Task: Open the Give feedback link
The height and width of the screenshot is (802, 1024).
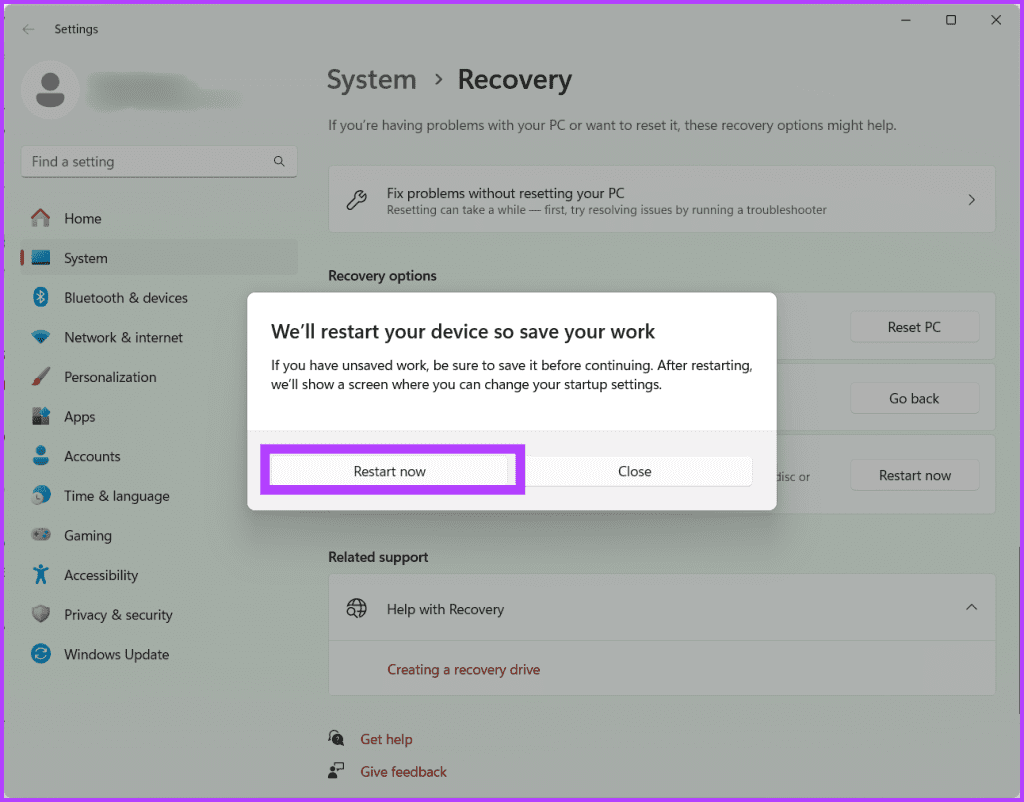Action: coord(404,772)
